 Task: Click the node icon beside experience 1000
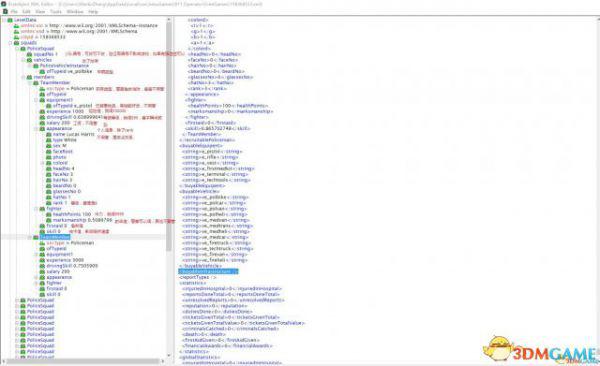pyautogui.click(x=42, y=111)
